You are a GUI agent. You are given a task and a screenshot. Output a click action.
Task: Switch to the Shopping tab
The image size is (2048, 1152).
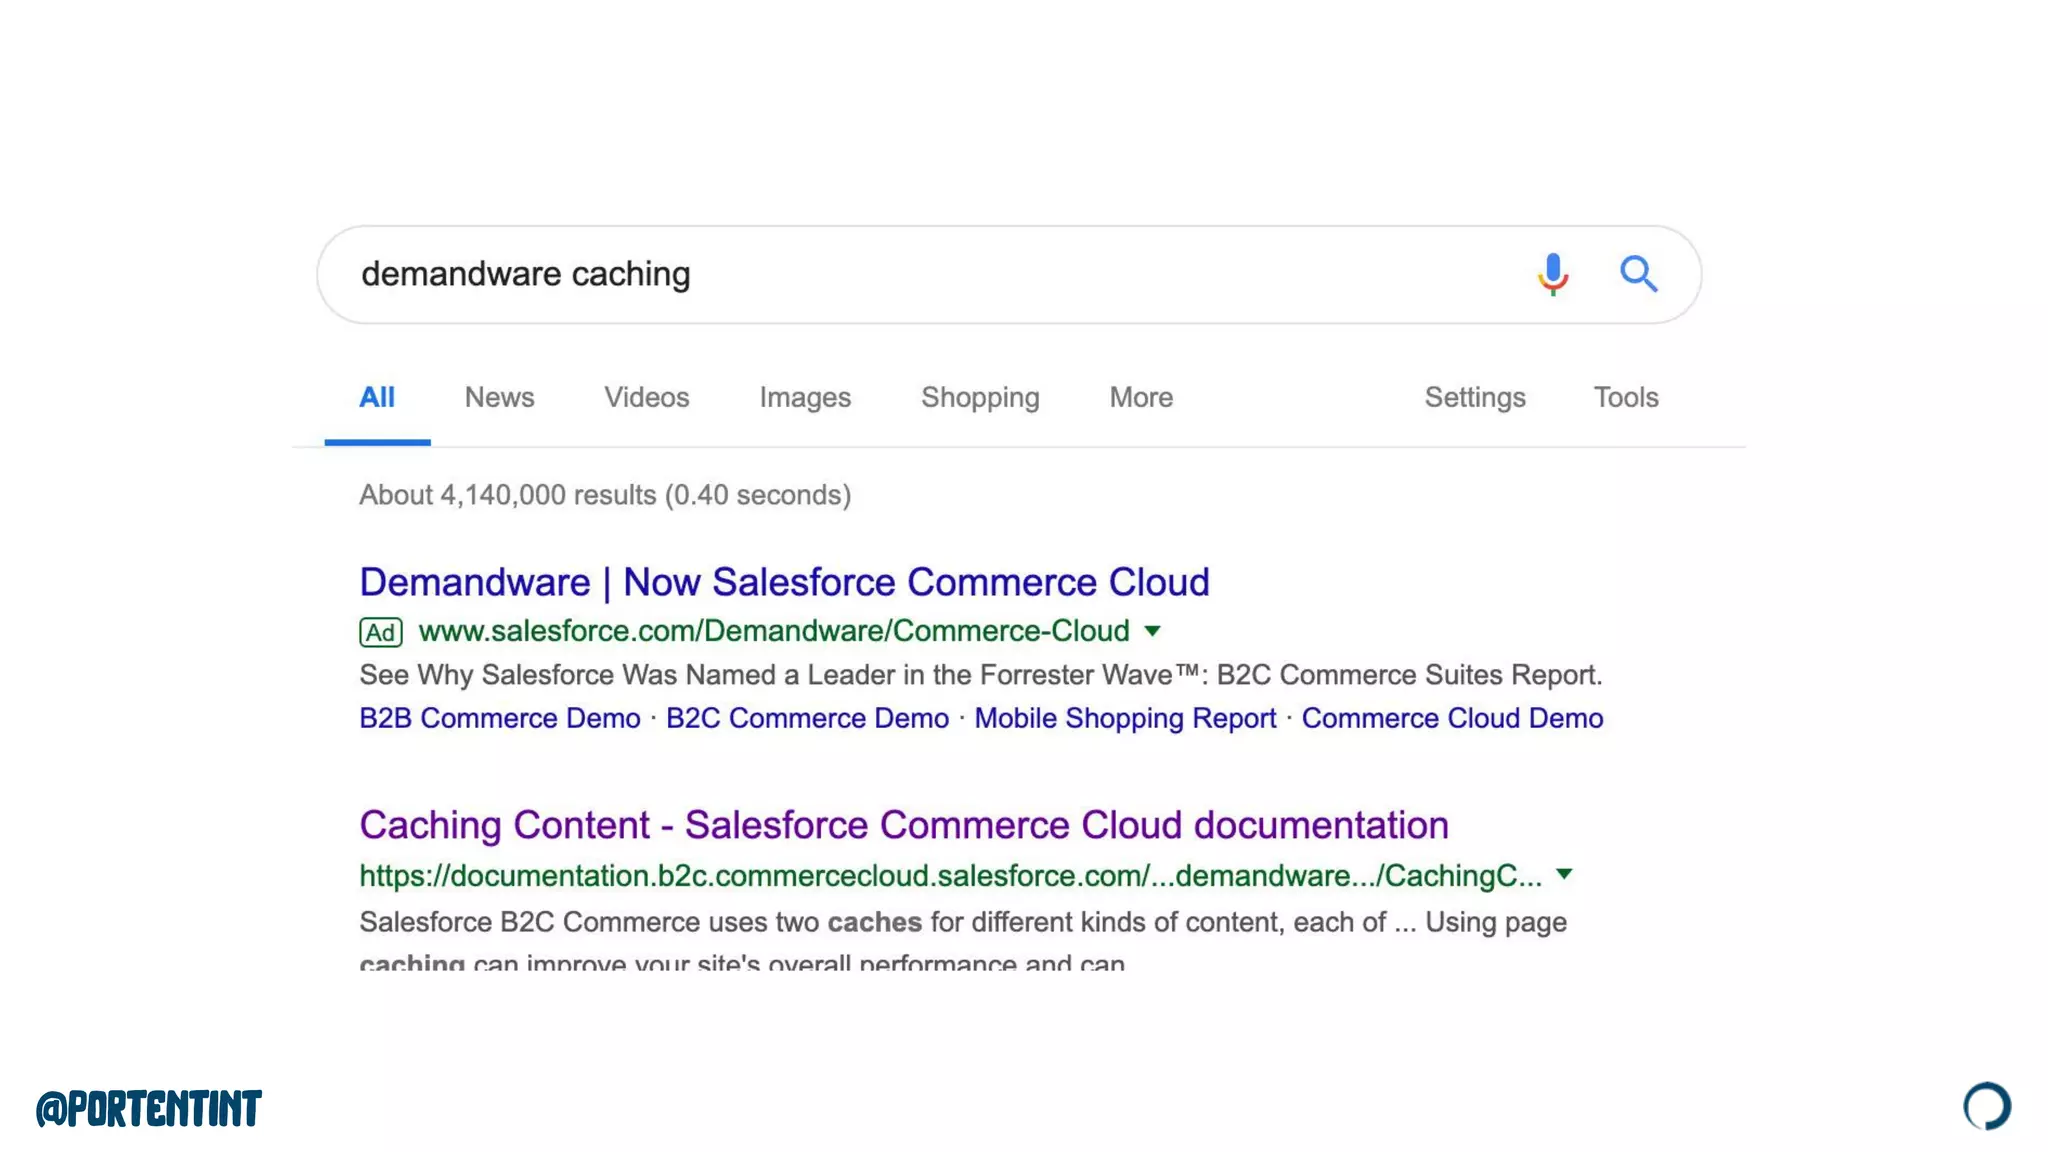980,397
